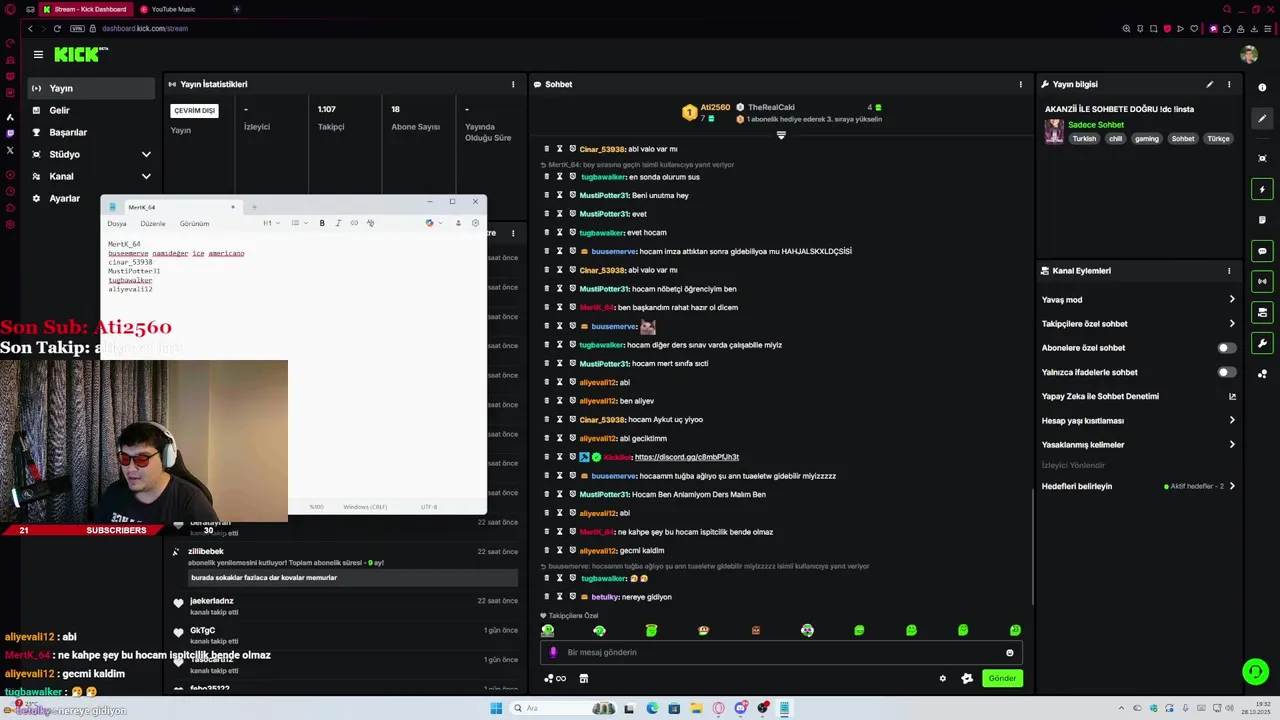The image size is (1280, 720).
Task: Click the info icon in right rail
Action: [x=1262, y=88]
